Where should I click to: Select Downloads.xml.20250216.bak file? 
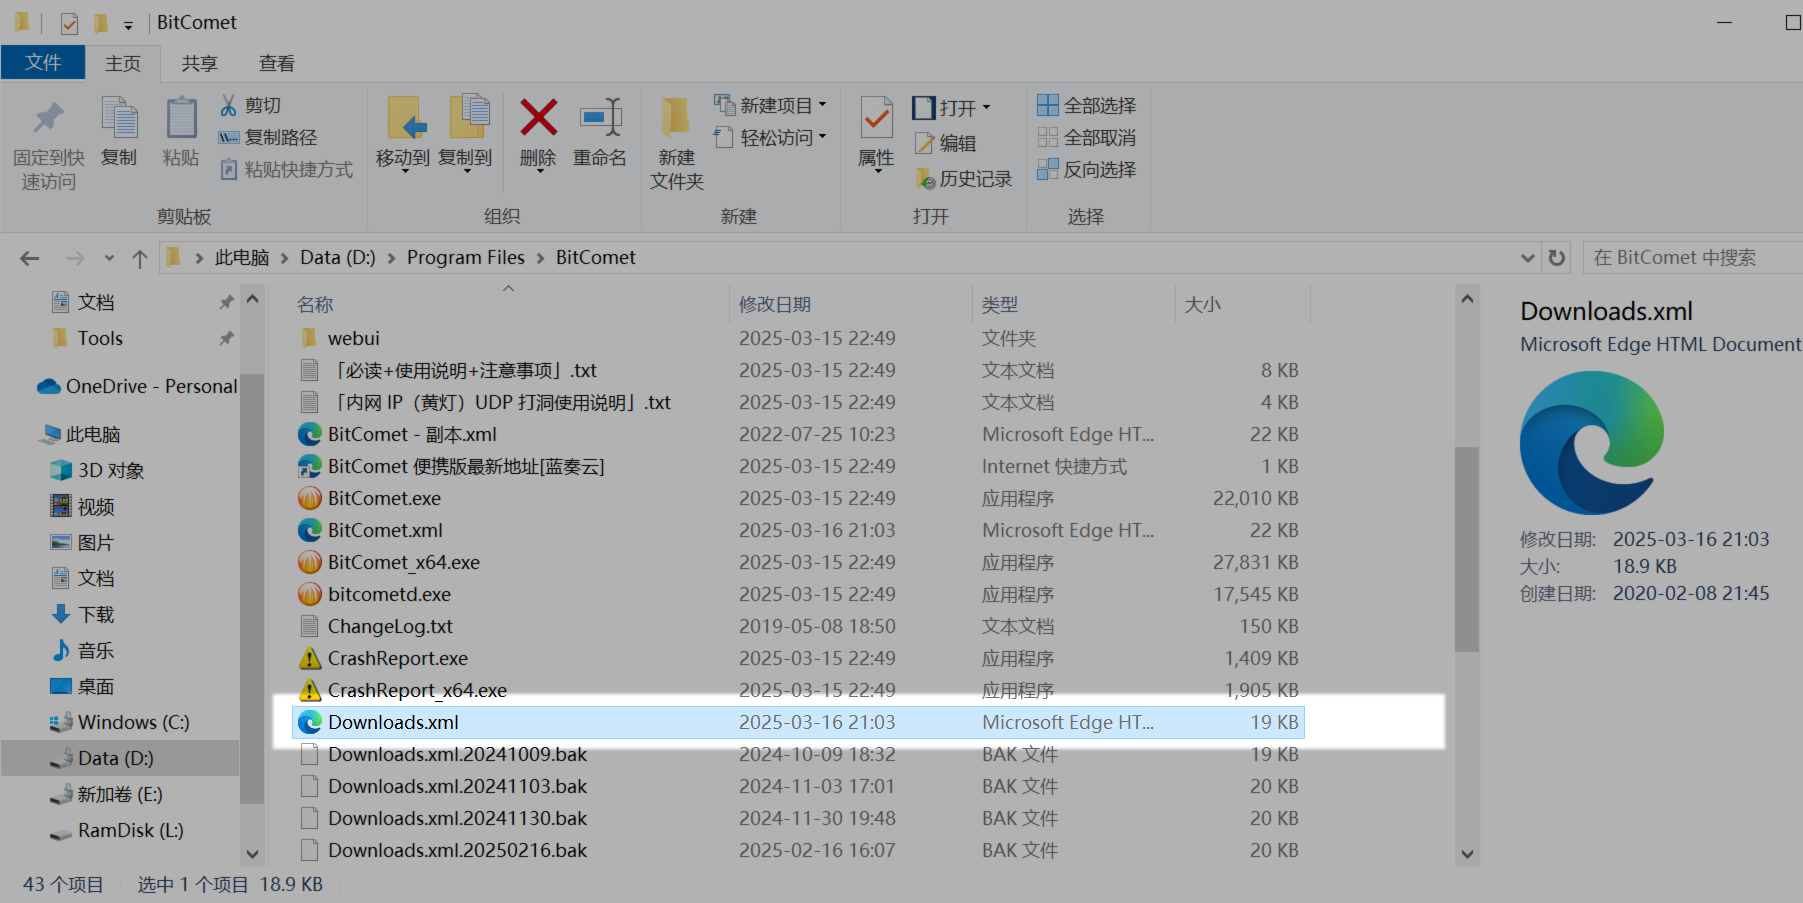[457, 850]
